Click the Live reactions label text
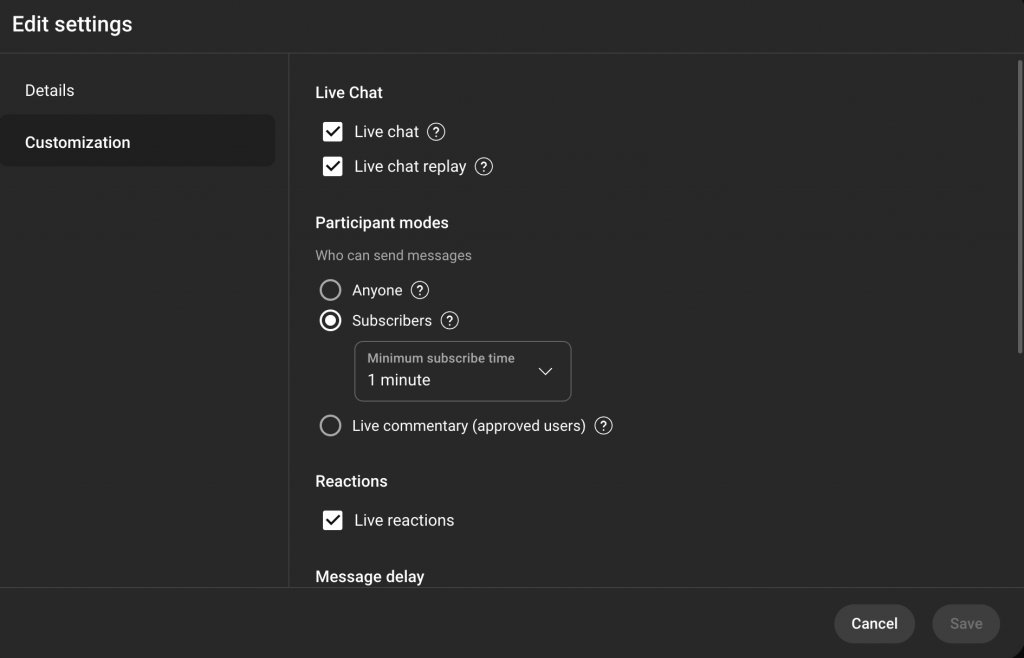Viewport: 1024px width, 658px height. [404, 521]
